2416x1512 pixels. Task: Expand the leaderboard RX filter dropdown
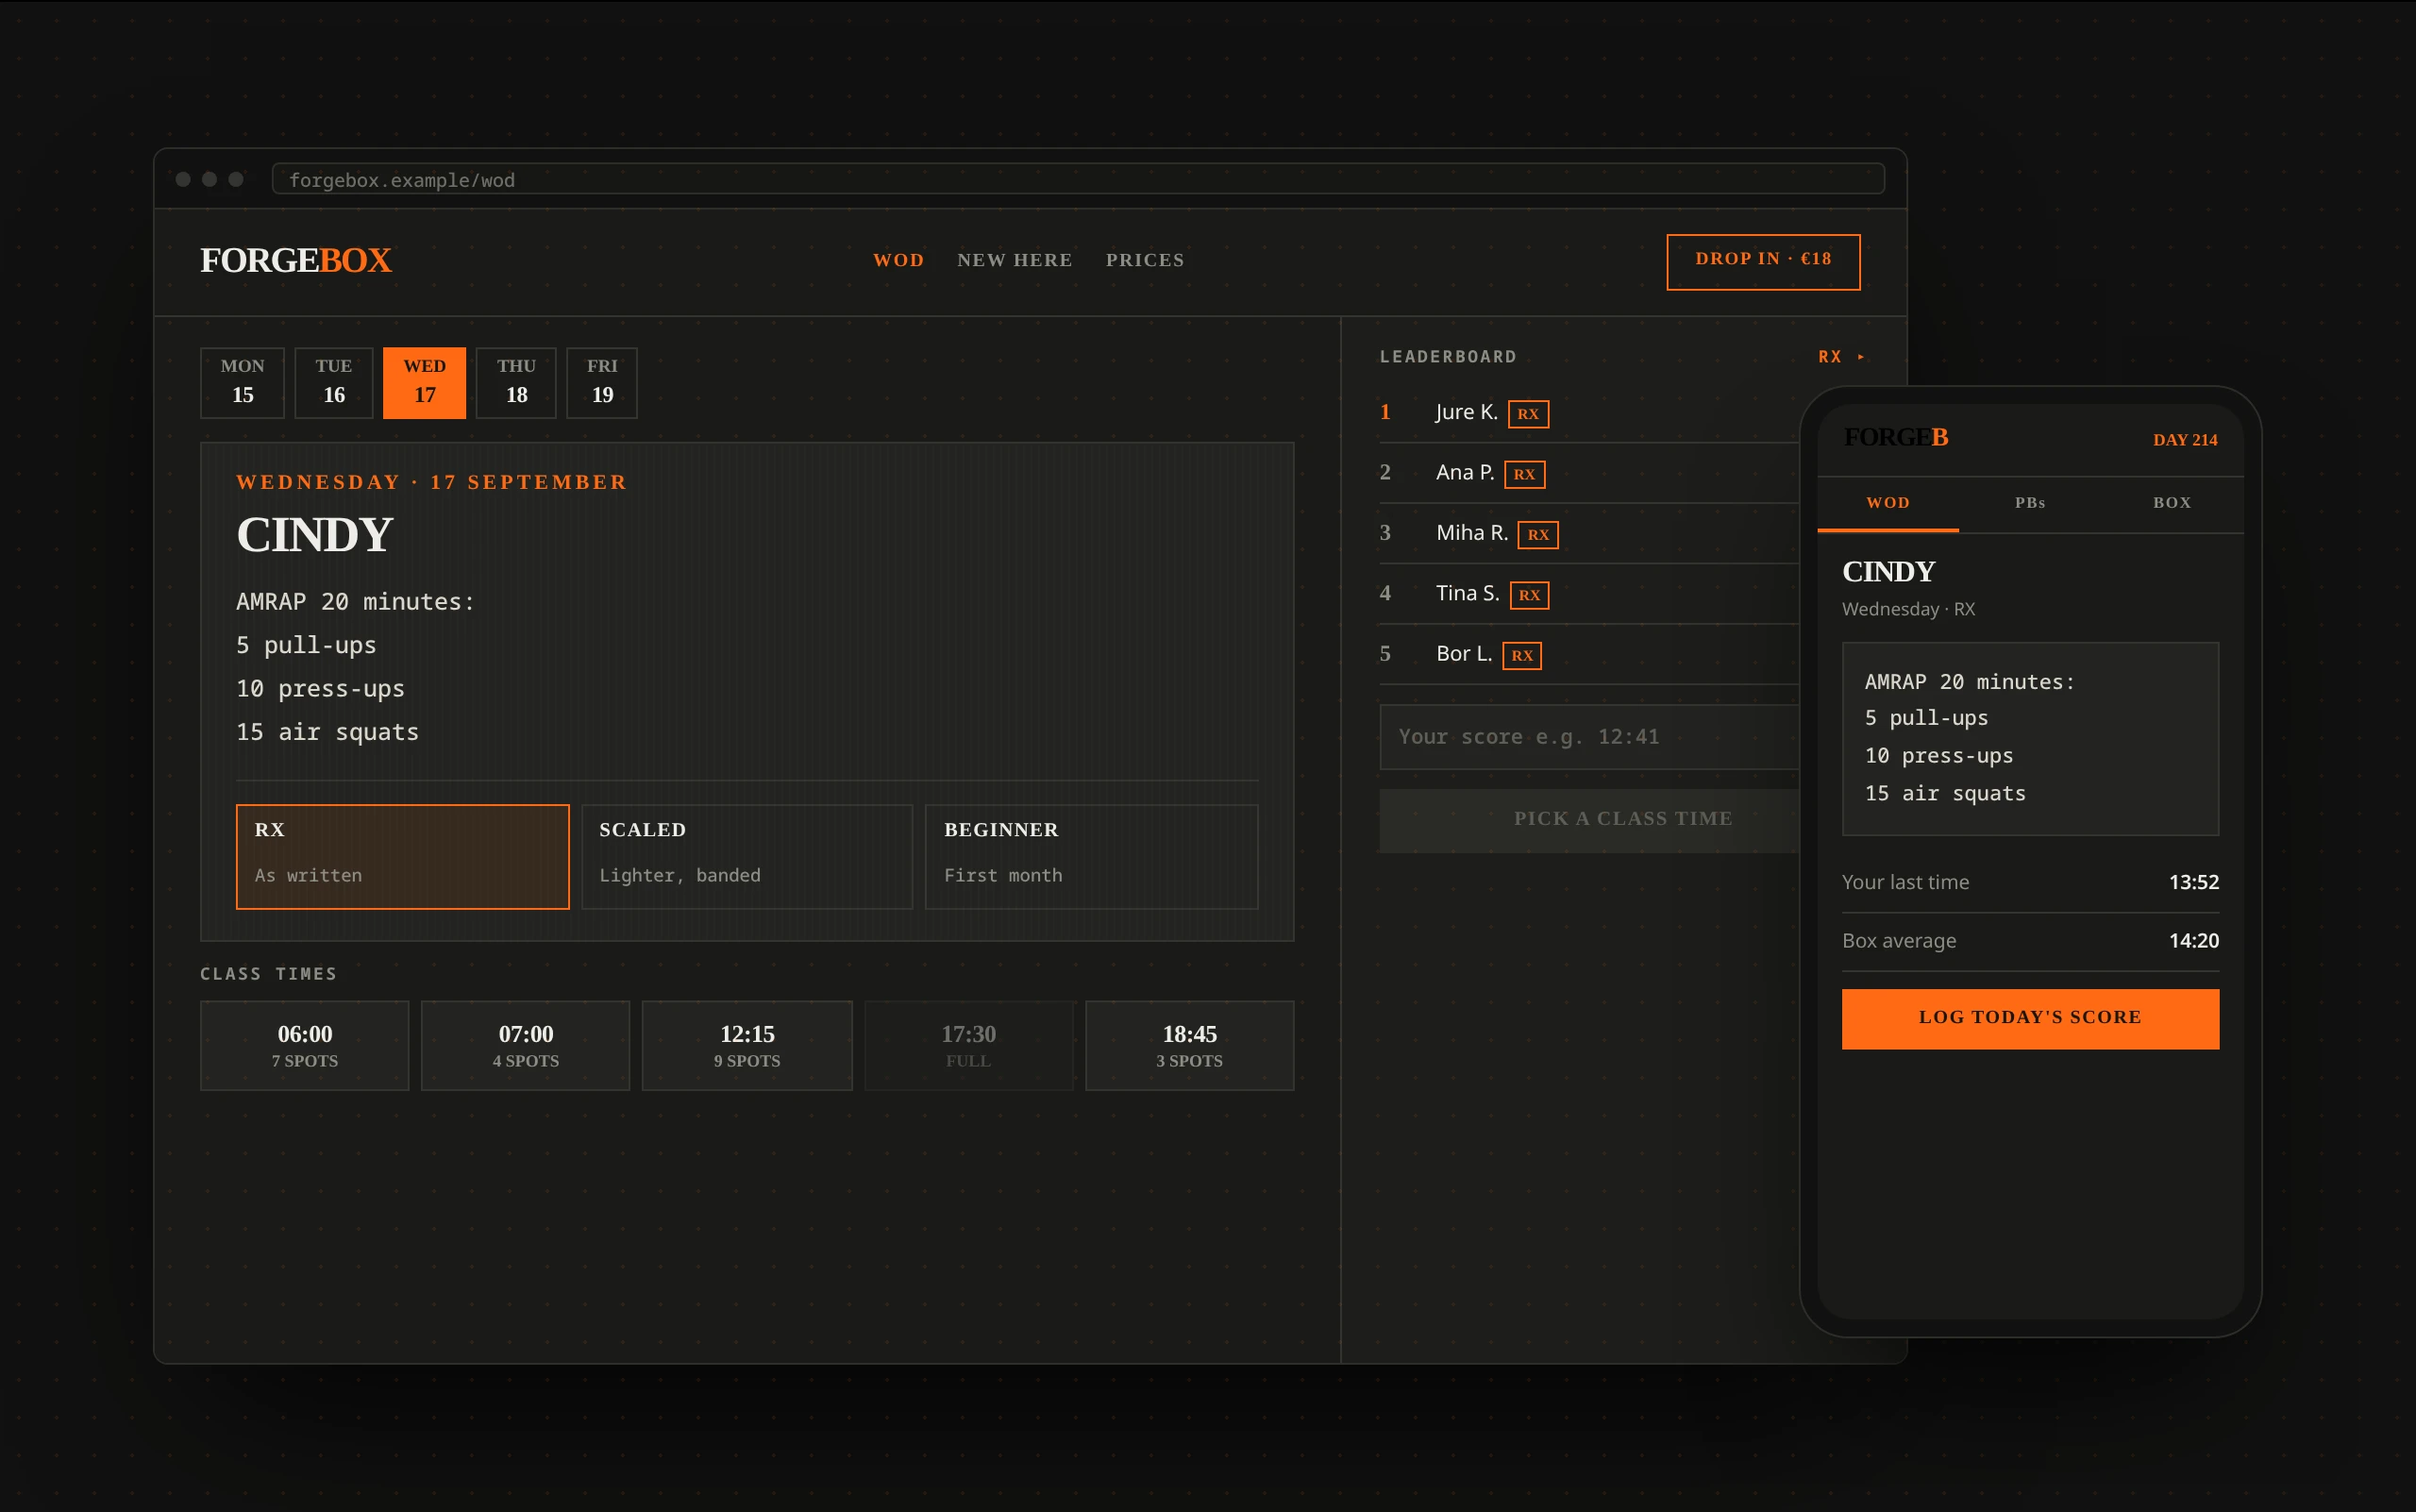(x=1841, y=357)
